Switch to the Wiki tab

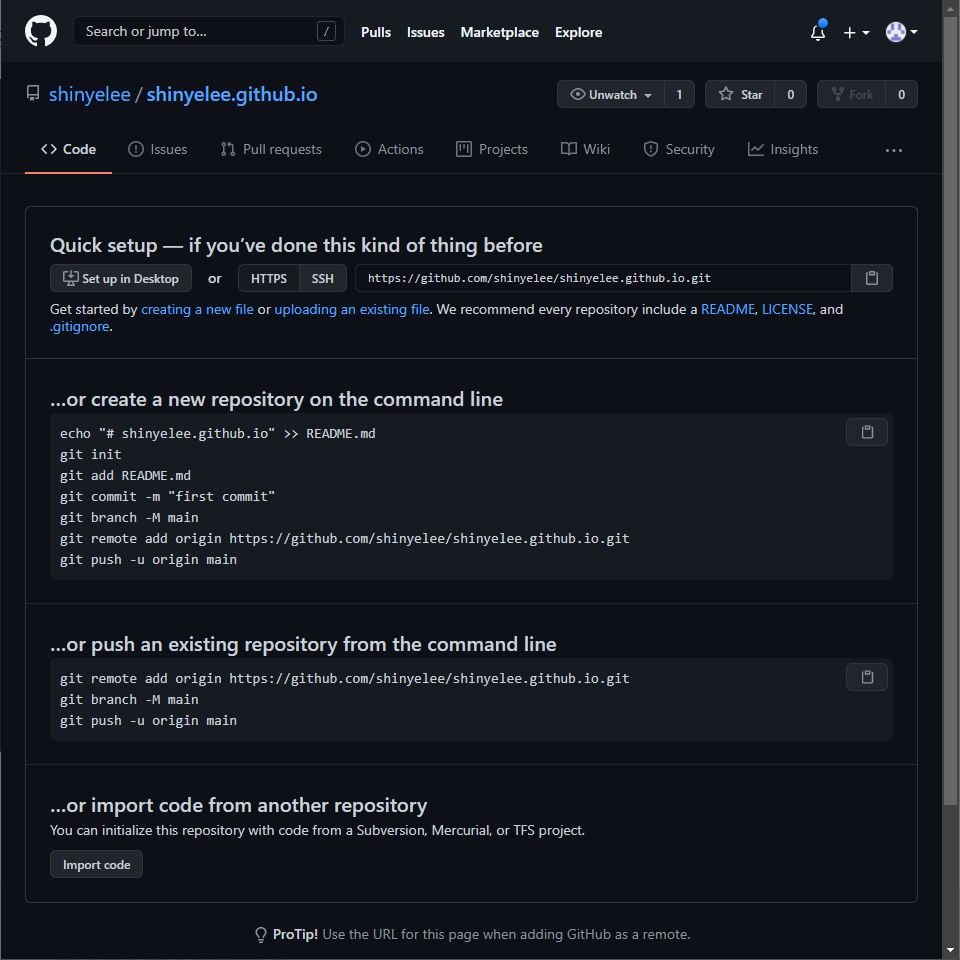click(585, 149)
